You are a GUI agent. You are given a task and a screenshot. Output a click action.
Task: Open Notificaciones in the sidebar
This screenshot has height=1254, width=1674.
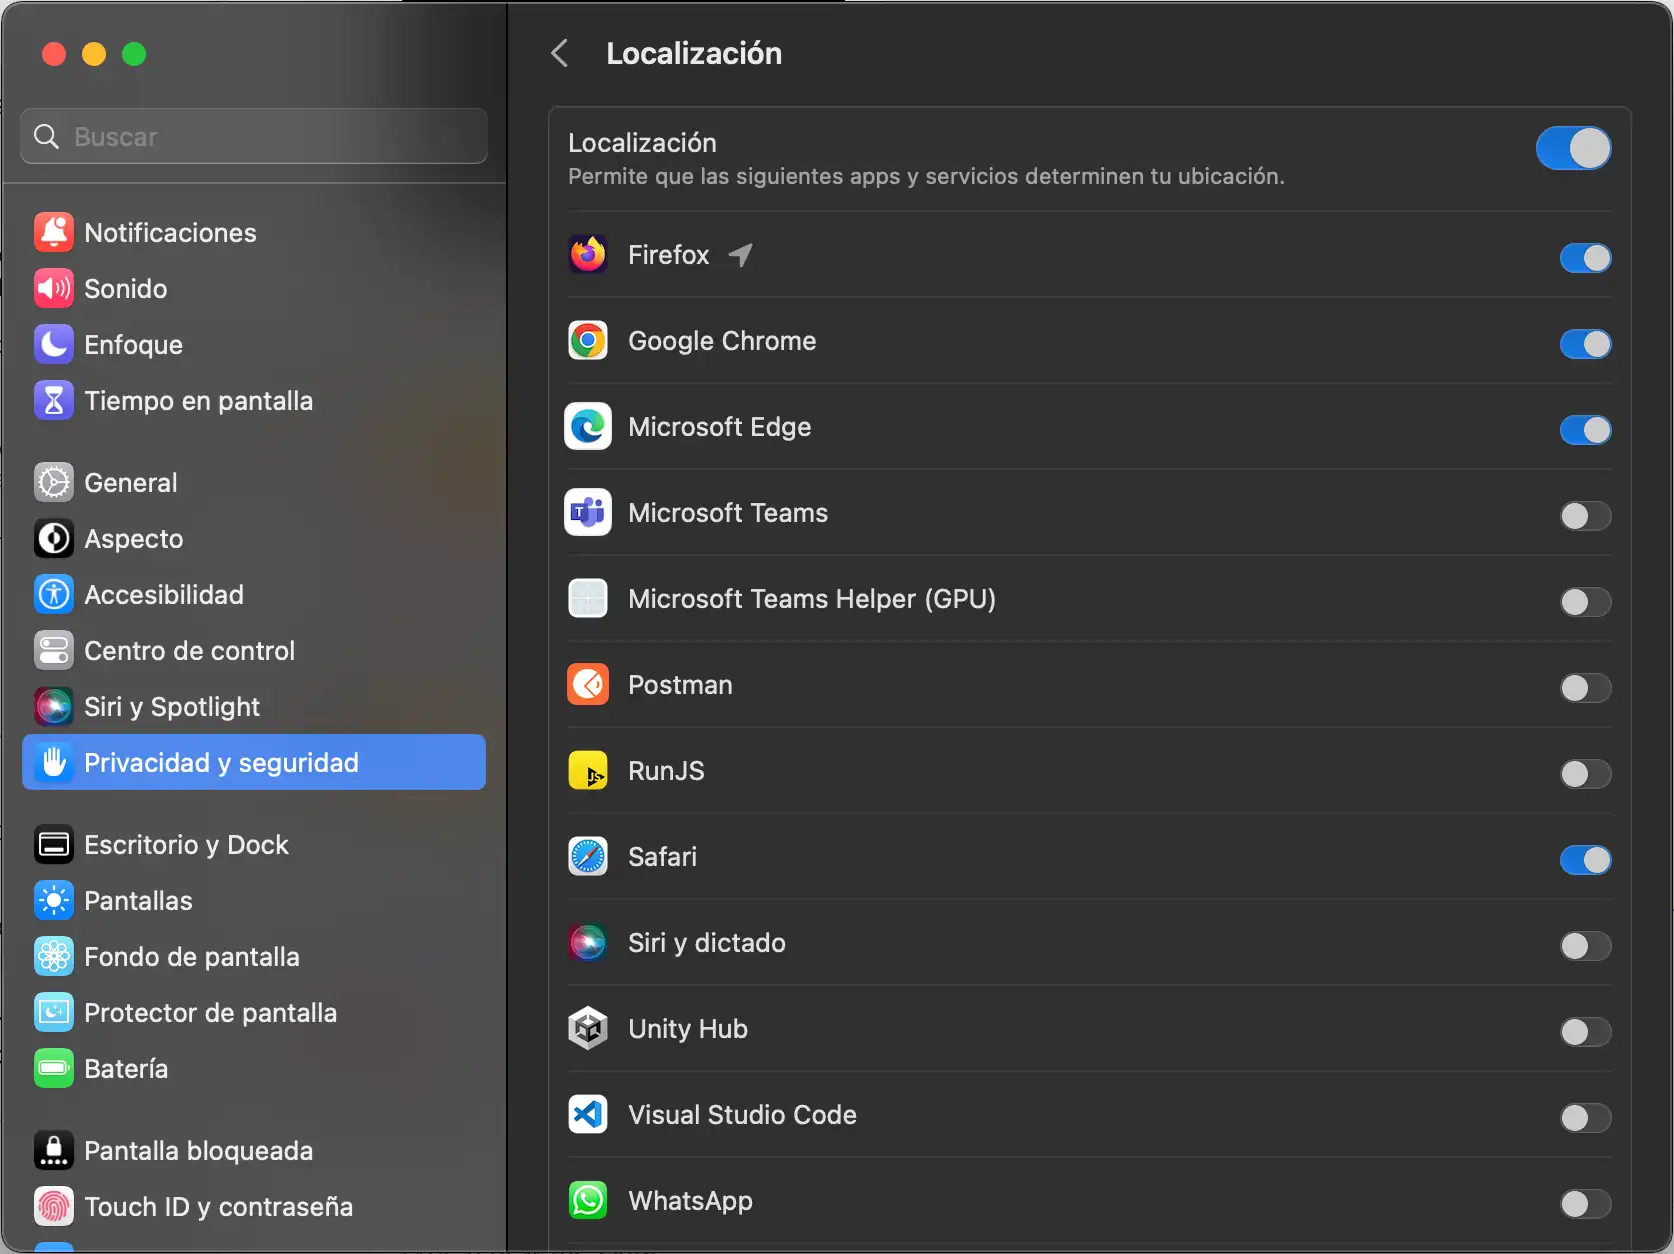[x=170, y=233]
